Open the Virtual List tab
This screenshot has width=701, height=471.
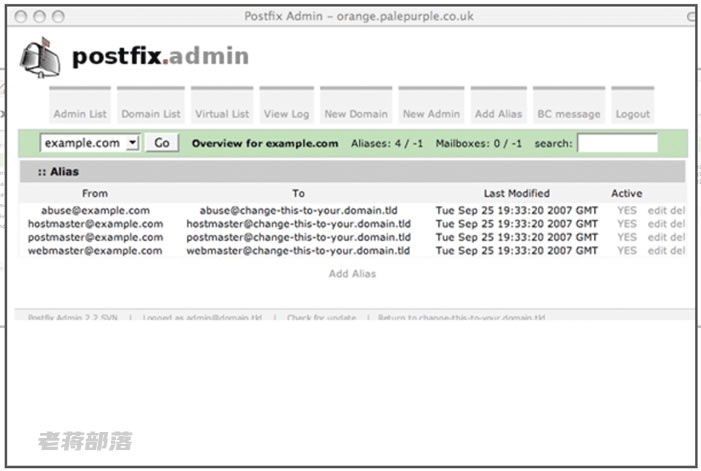(x=222, y=105)
